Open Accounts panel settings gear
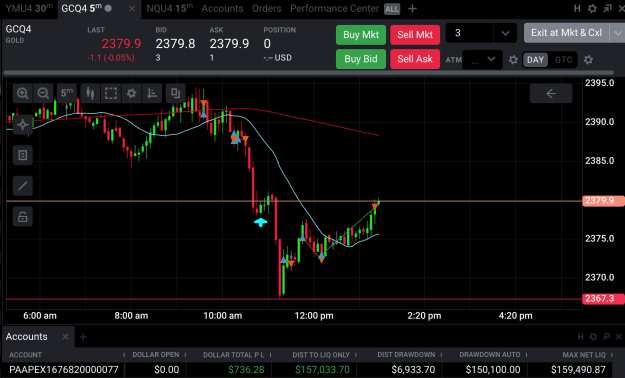This screenshot has height=378, width=625. (x=593, y=337)
